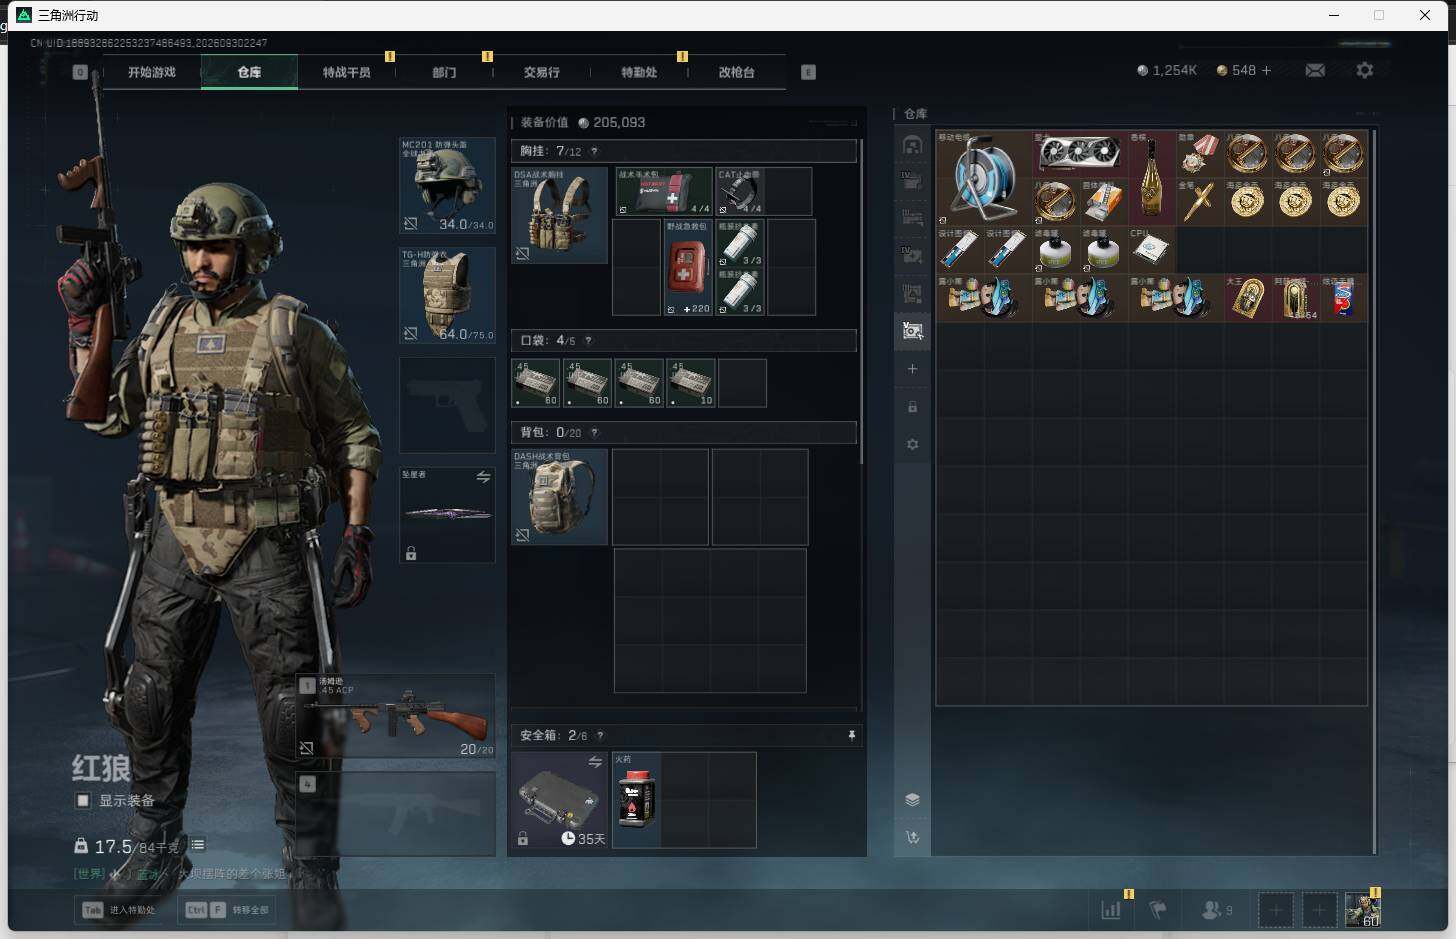Show the 口袋 help tooltip question mark
This screenshot has height=939, width=1456.
588,341
